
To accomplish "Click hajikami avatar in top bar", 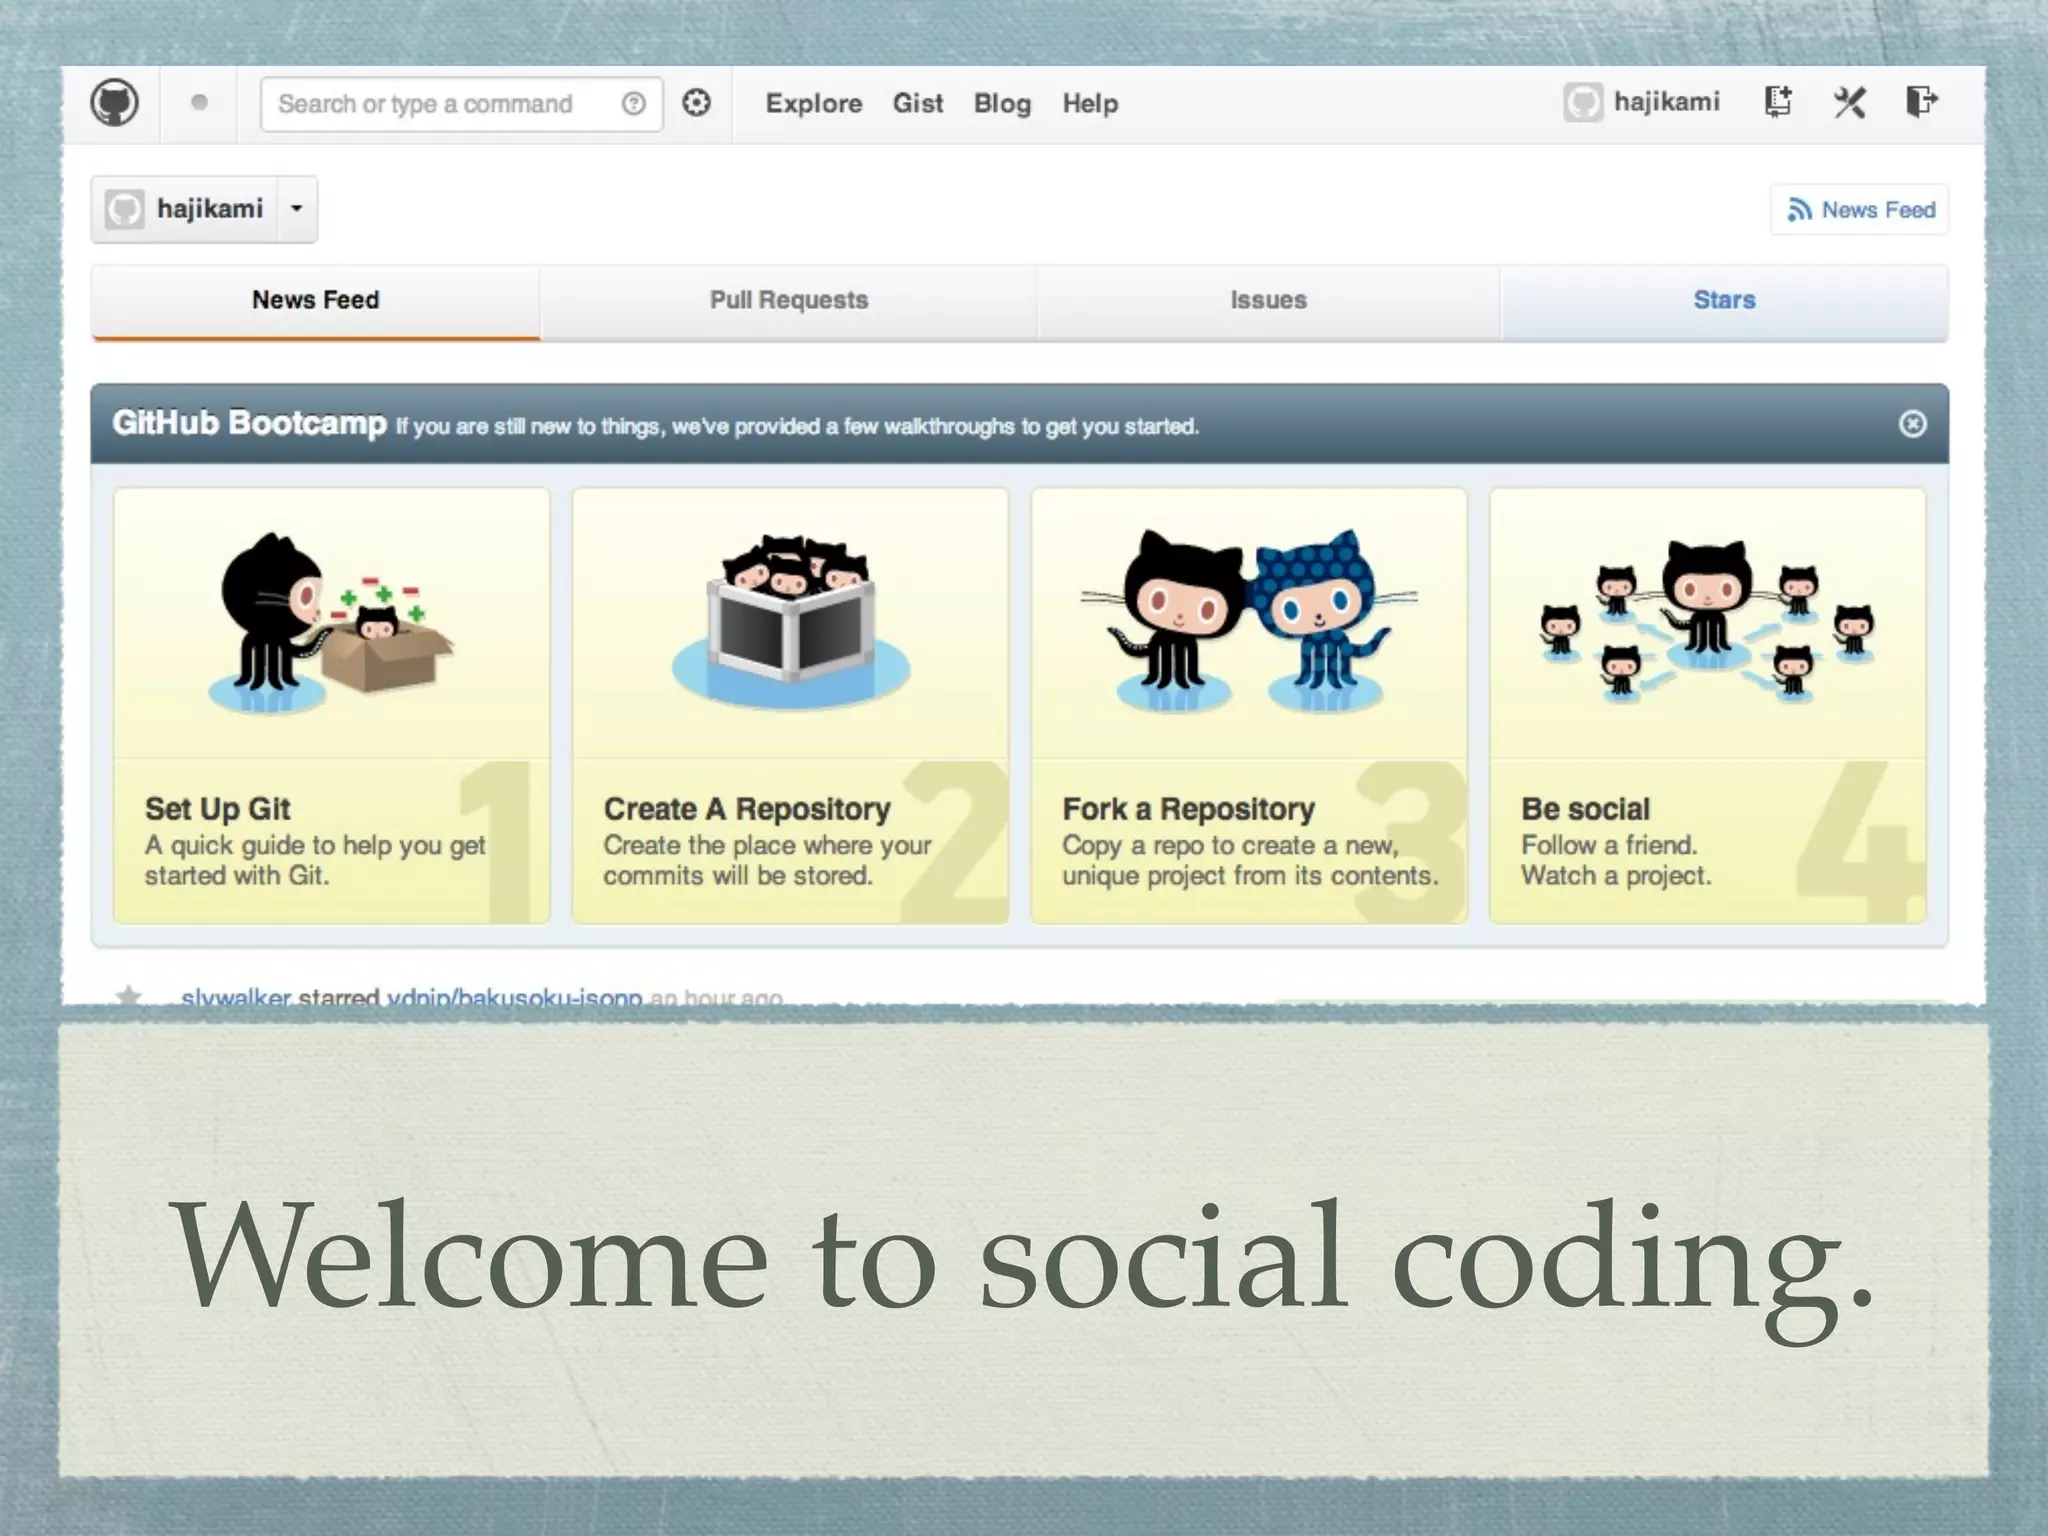I will click(1583, 102).
